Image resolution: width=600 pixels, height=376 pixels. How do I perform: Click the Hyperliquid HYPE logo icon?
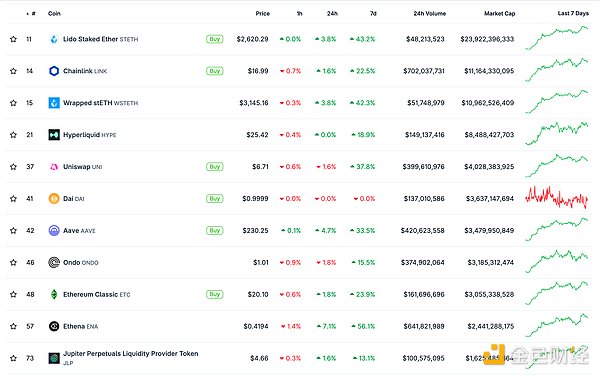tap(54, 135)
